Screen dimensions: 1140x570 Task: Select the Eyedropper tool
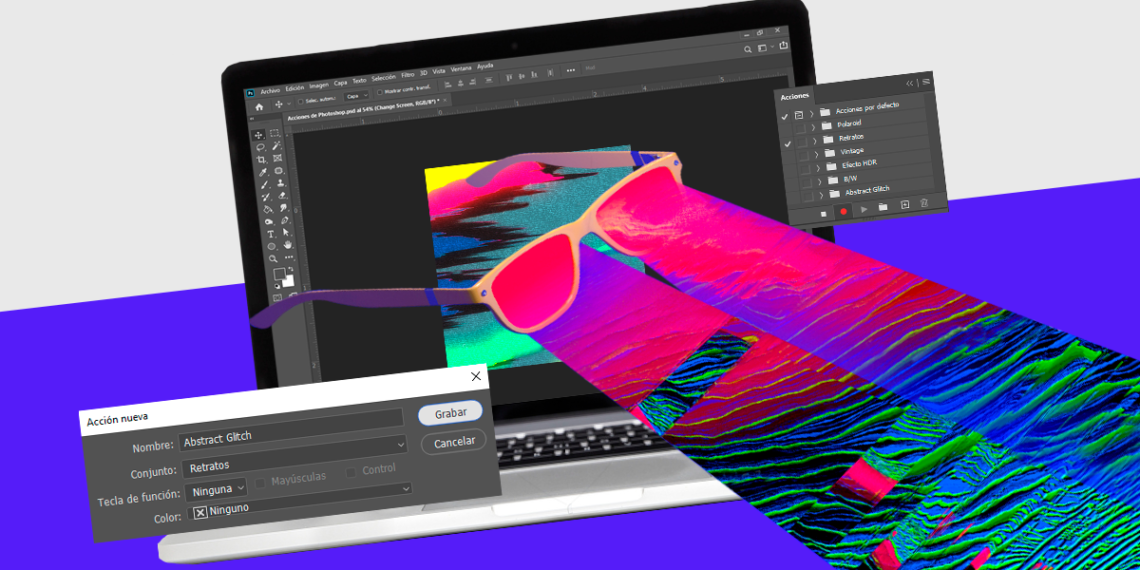coord(262,172)
